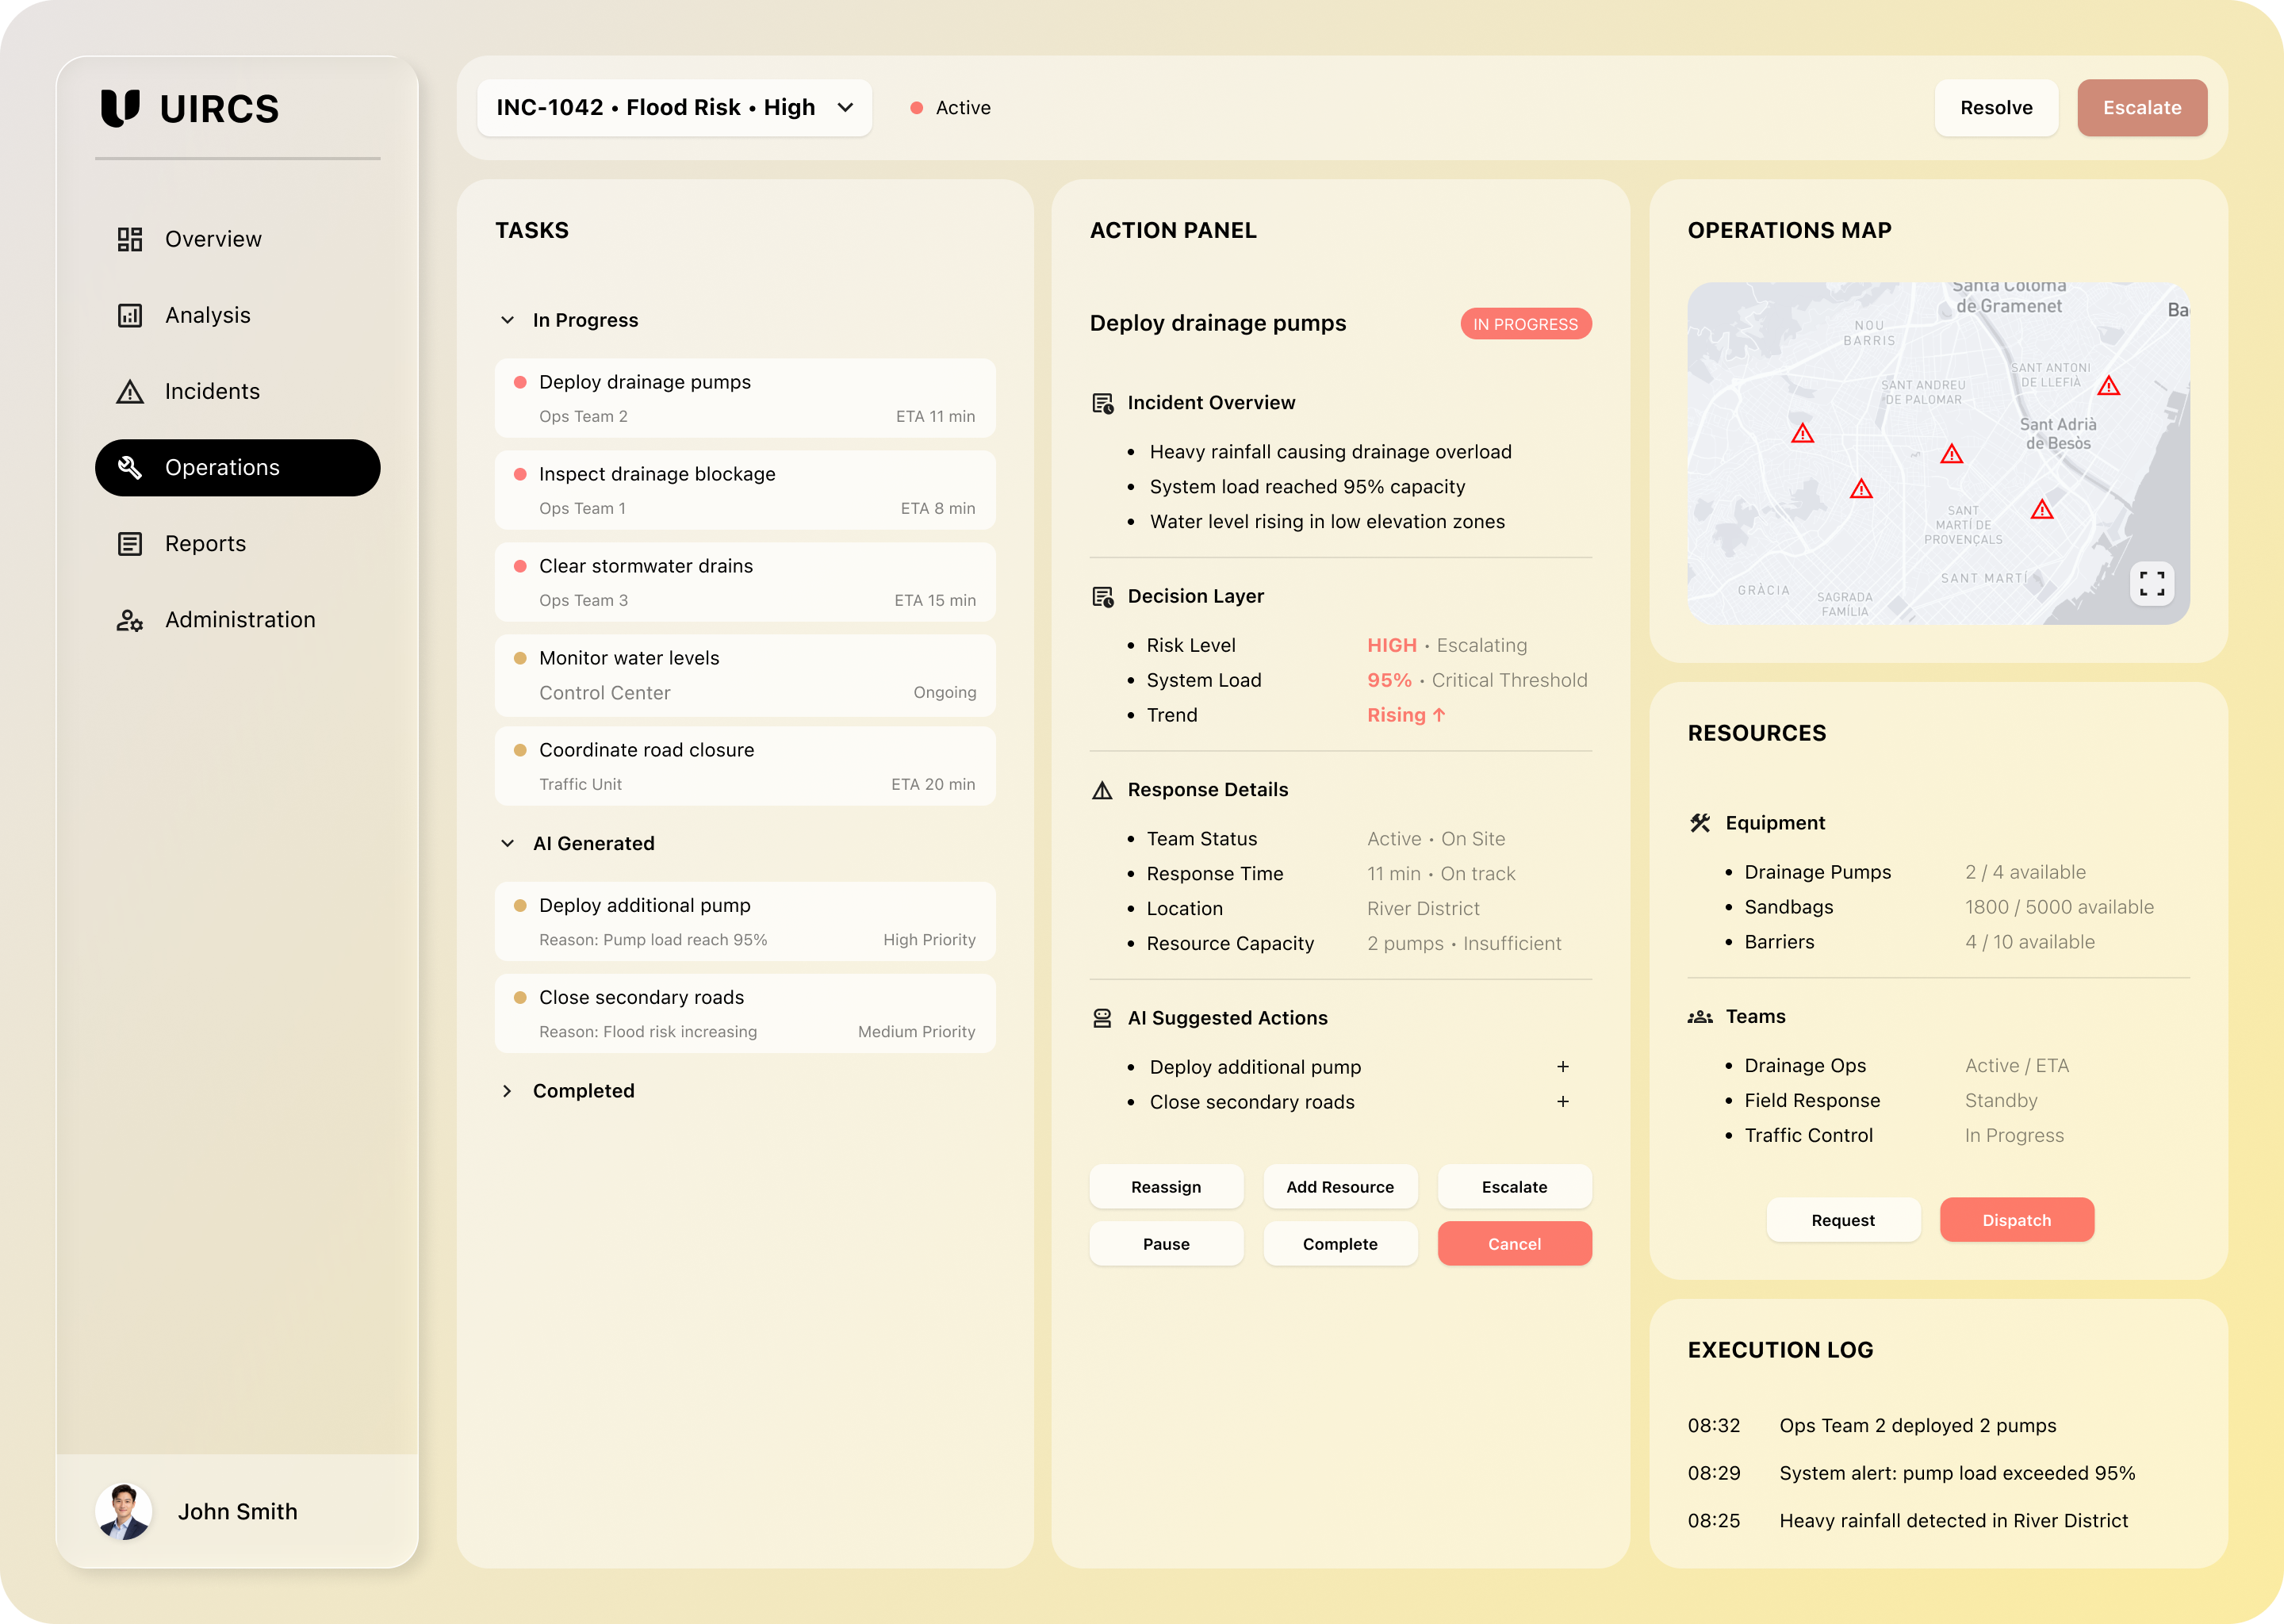Viewport: 2284px width, 1624px height.
Task: Click the Administration user-gear icon
Action: (130, 620)
